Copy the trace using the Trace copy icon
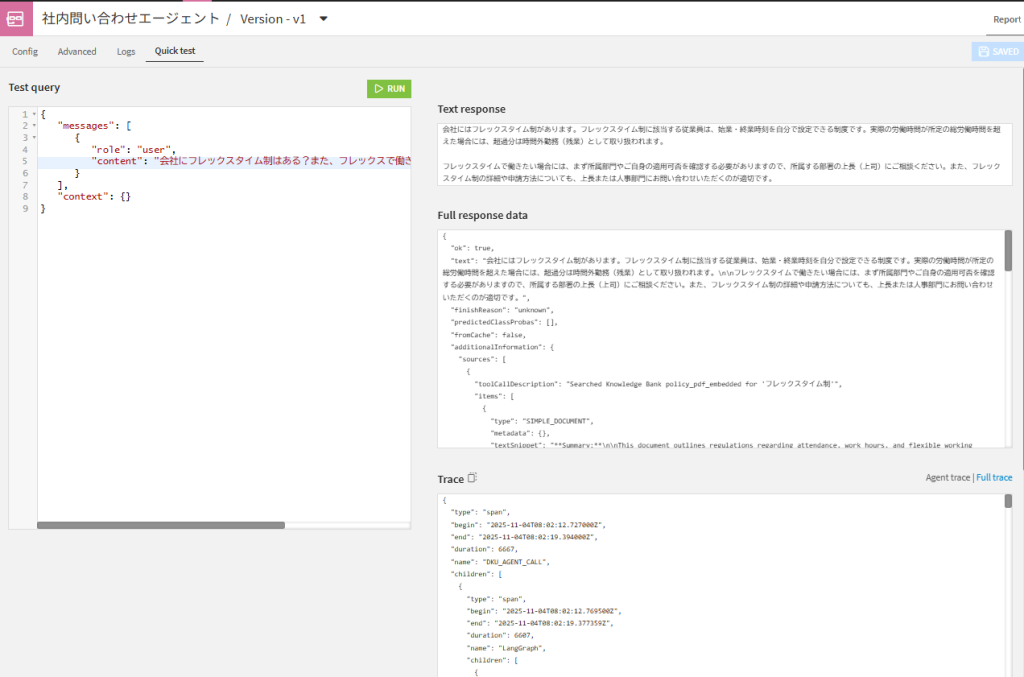1024x677 pixels. pos(474,478)
